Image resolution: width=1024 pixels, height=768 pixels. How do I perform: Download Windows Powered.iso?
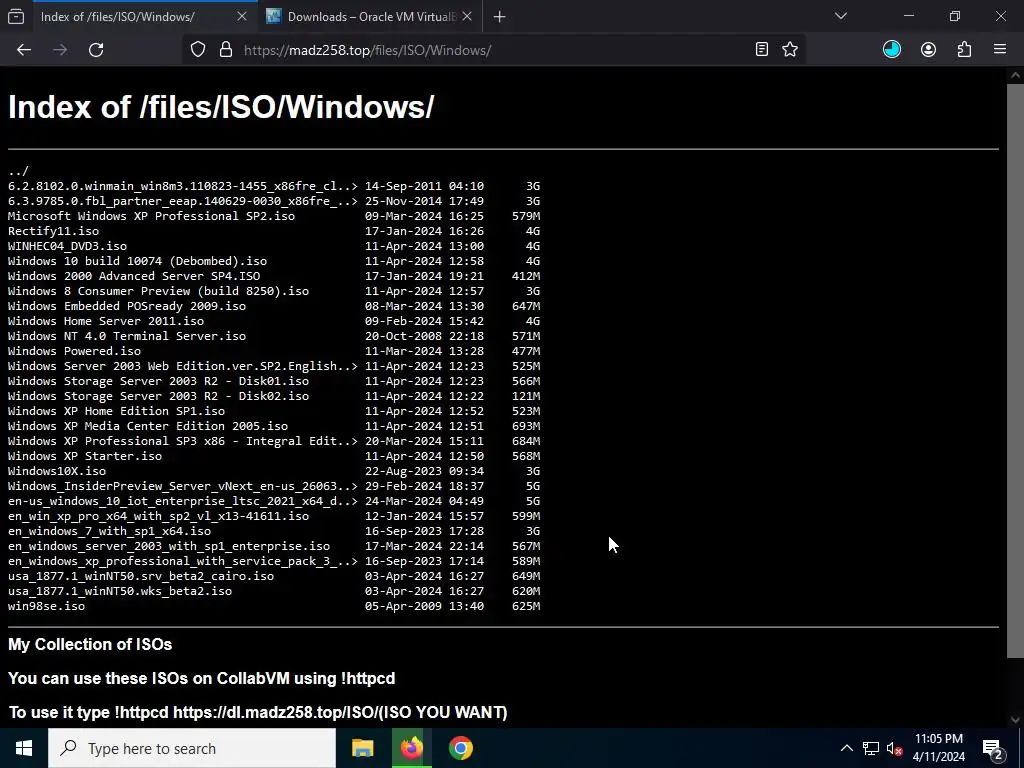74,351
